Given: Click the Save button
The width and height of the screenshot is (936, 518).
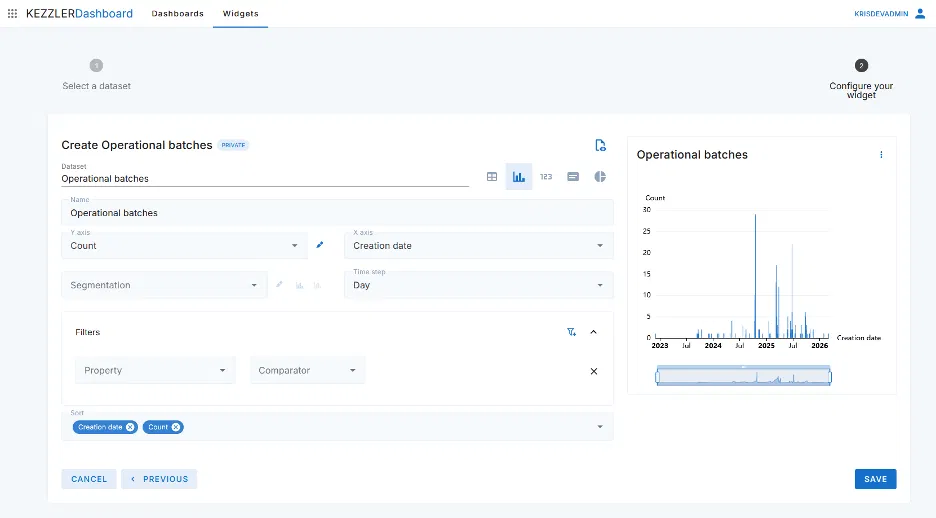Looking at the screenshot, I should [x=875, y=479].
